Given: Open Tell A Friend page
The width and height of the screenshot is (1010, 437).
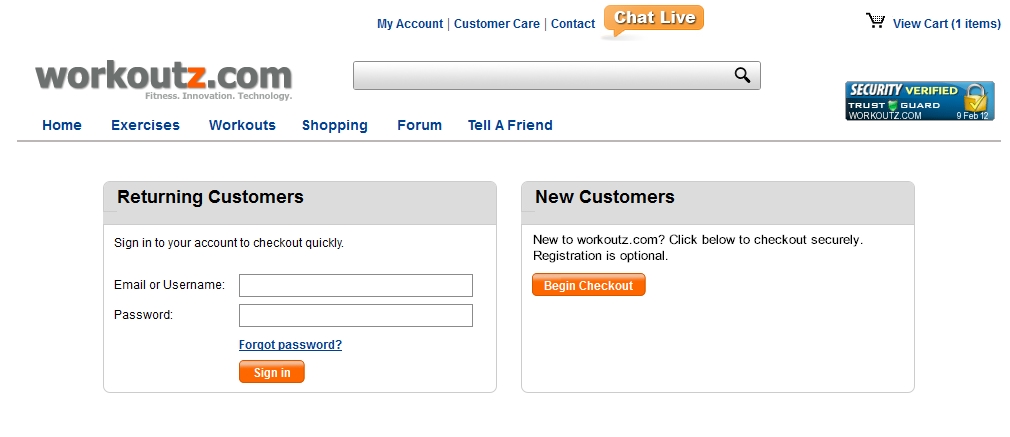Looking at the screenshot, I should pyautogui.click(x=510, y=125).
